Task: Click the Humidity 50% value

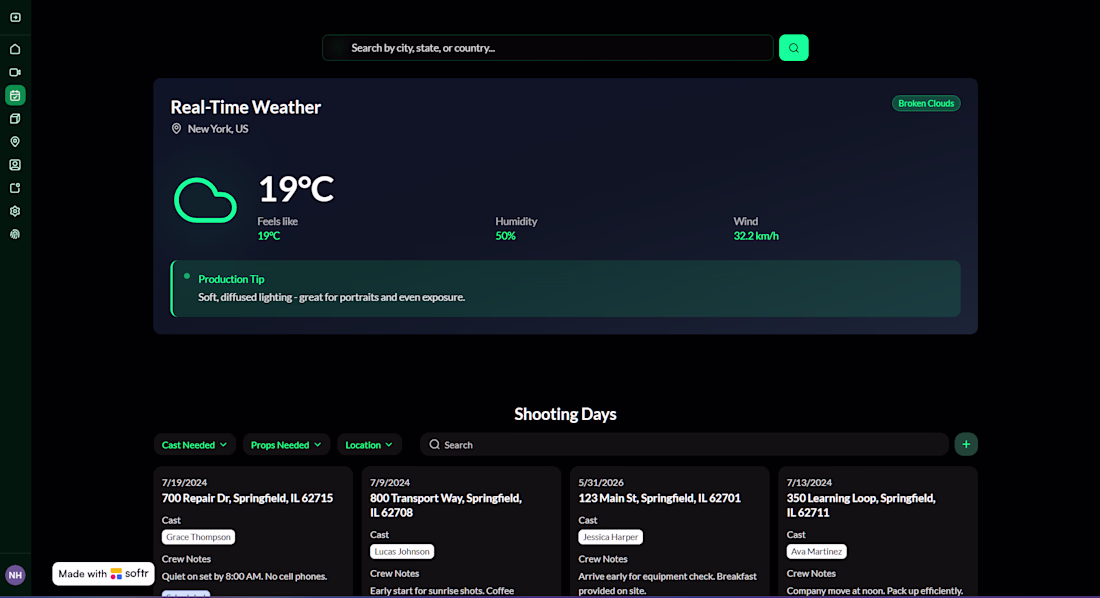Action: pos(505,237)
